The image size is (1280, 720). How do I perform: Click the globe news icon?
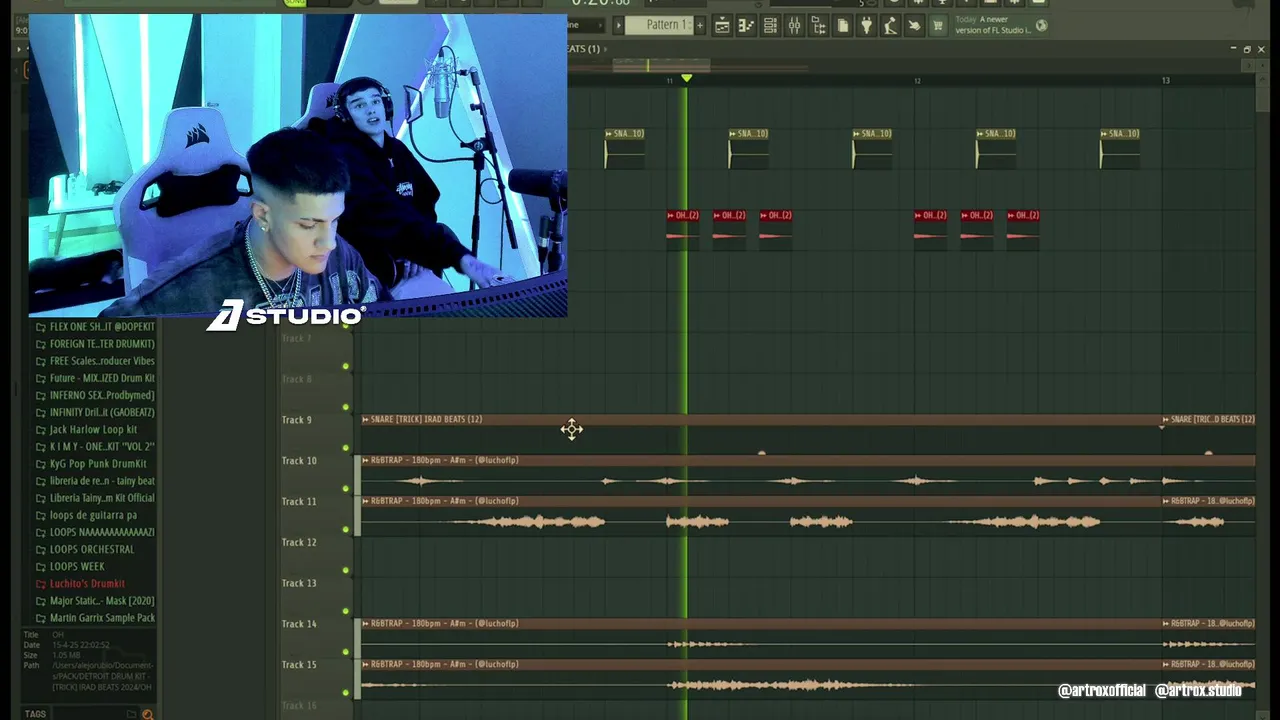pyautogui.click(x=1041, y=26)
